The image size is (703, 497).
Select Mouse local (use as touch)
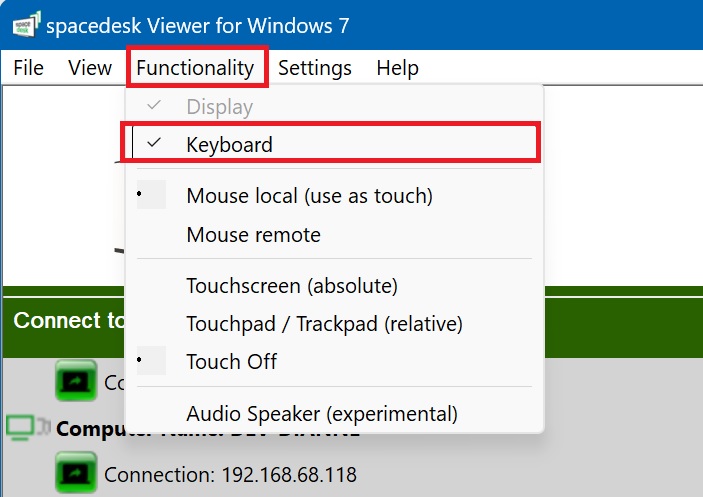click(x=332, y=196)
